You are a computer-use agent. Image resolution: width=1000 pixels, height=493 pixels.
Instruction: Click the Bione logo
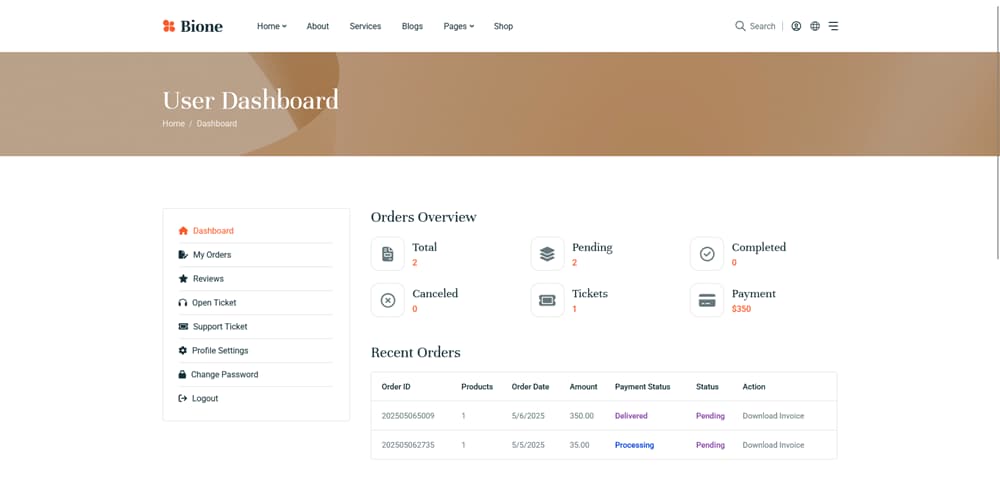click(193, 26)
